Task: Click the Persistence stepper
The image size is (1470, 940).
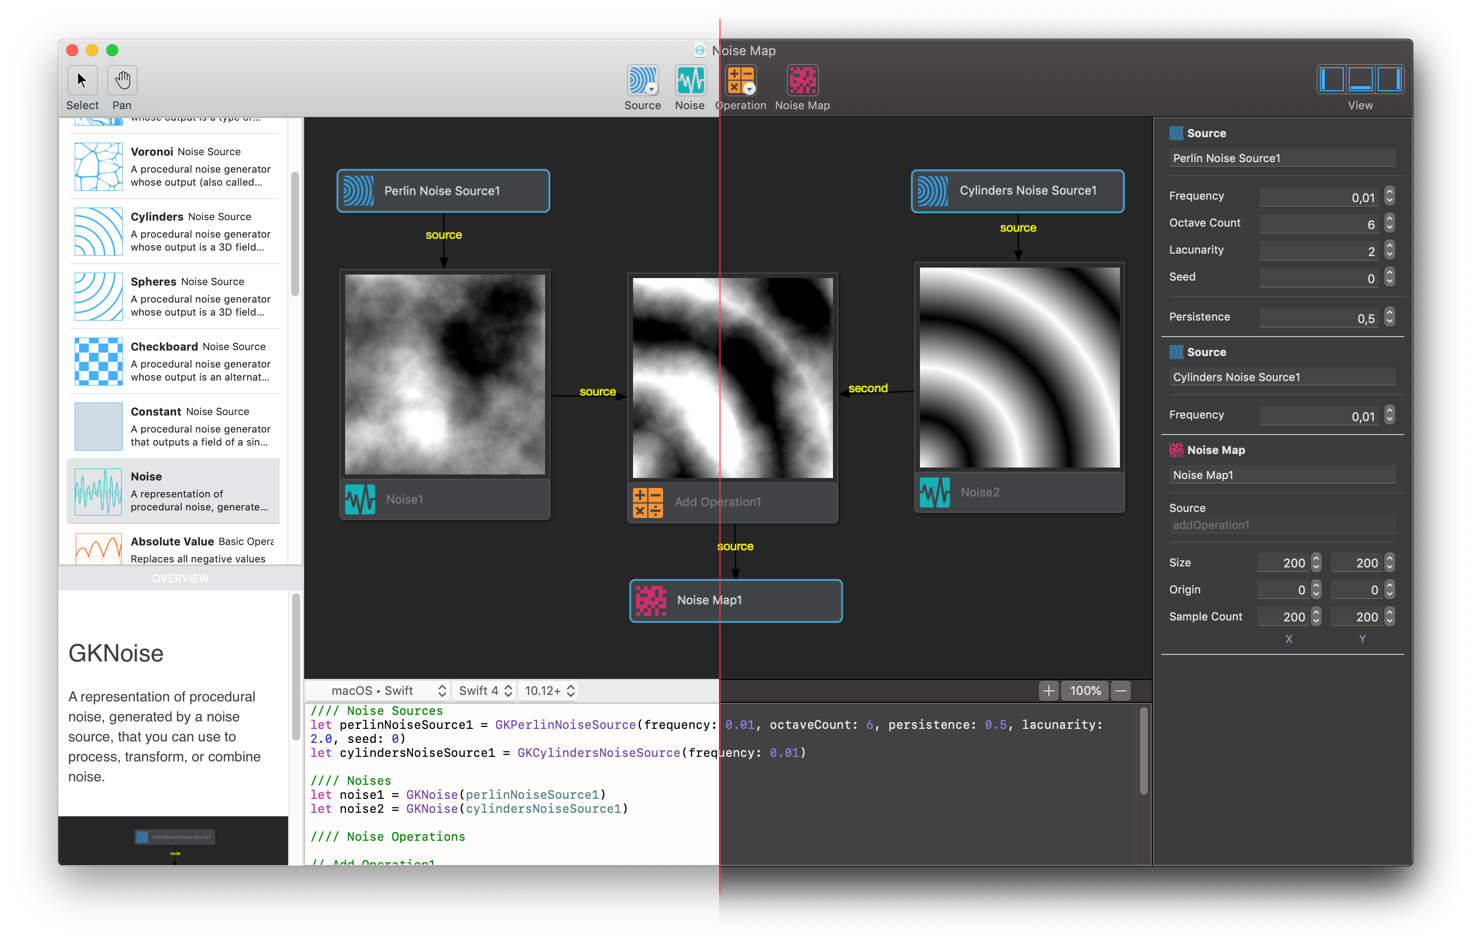Action: tap(1390, 317)
